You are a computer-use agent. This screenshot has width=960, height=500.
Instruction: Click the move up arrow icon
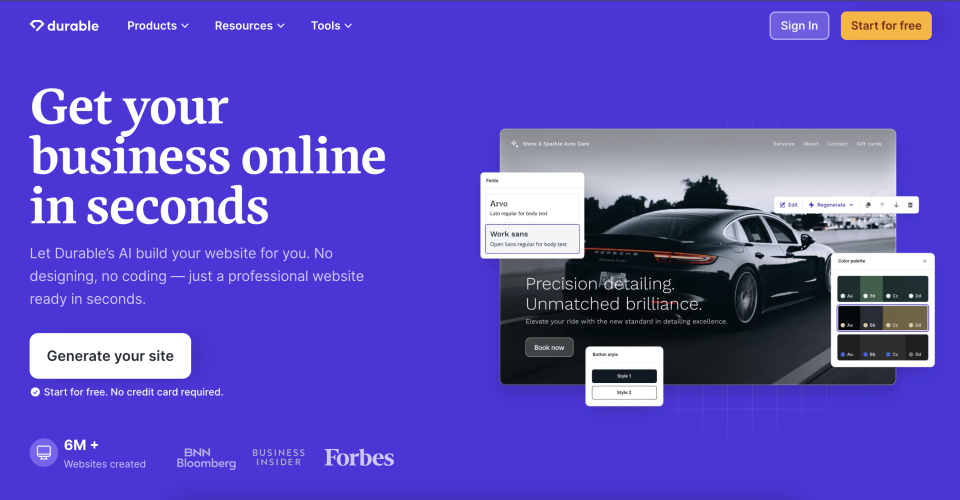[x=882, y=205]
